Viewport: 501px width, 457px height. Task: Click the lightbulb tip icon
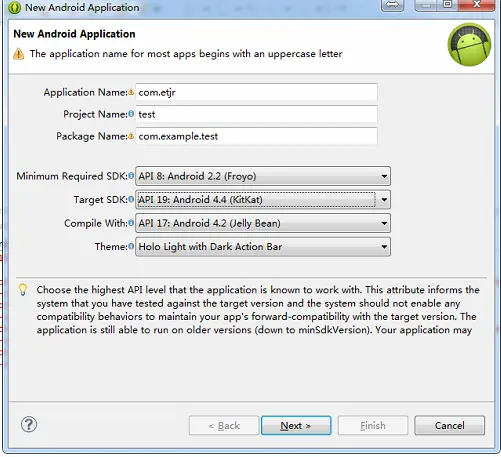point(23,290)
